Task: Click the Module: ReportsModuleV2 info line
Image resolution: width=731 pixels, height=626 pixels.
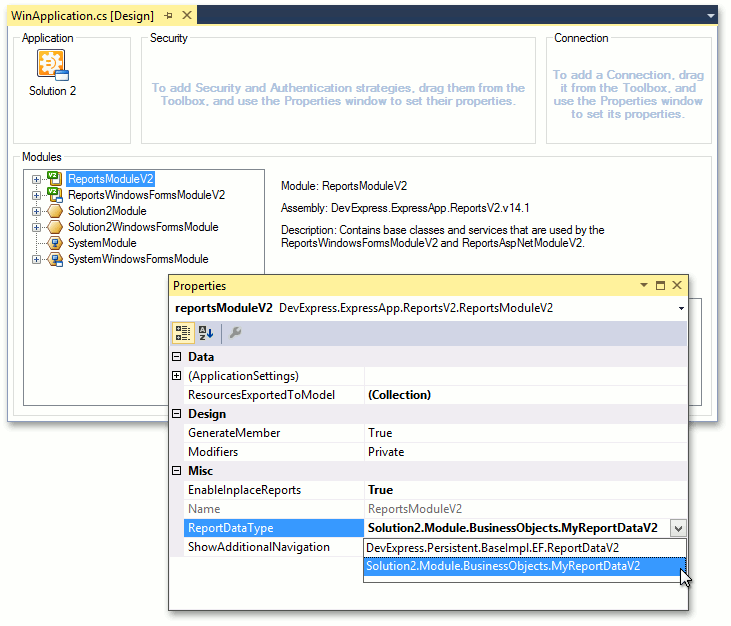Action: [x=344, y=186]
